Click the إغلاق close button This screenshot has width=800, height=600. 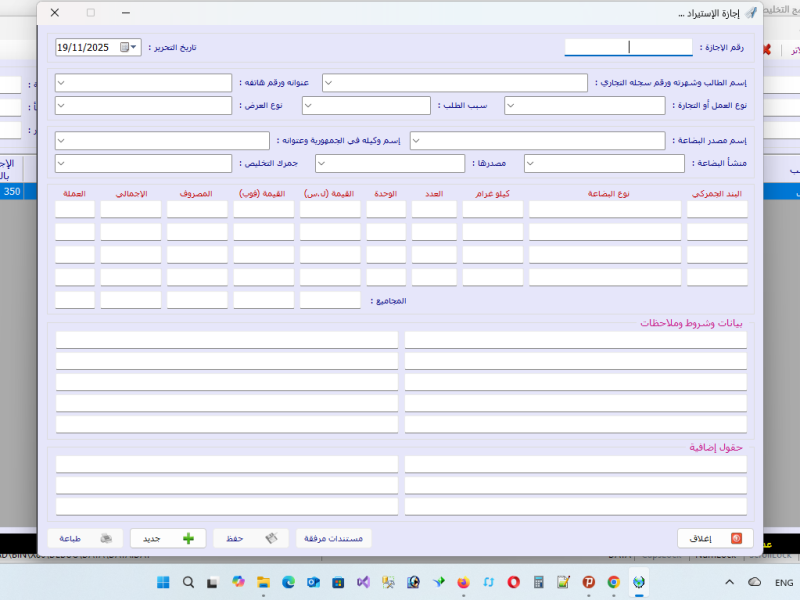click(715, 538)
